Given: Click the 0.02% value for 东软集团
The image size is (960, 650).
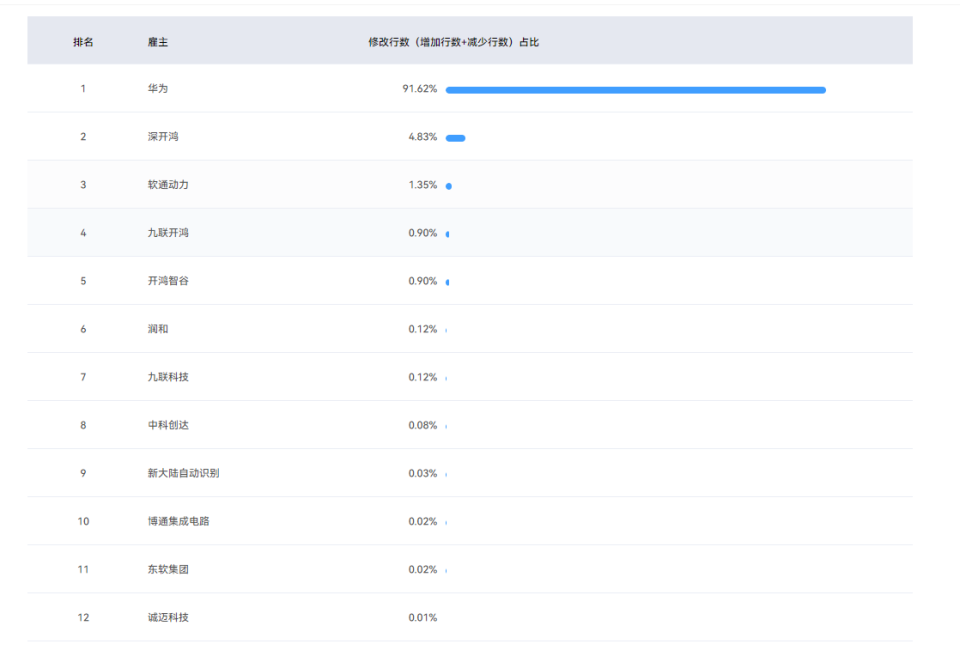Looking at the screenshot, I should pos(422,569).
